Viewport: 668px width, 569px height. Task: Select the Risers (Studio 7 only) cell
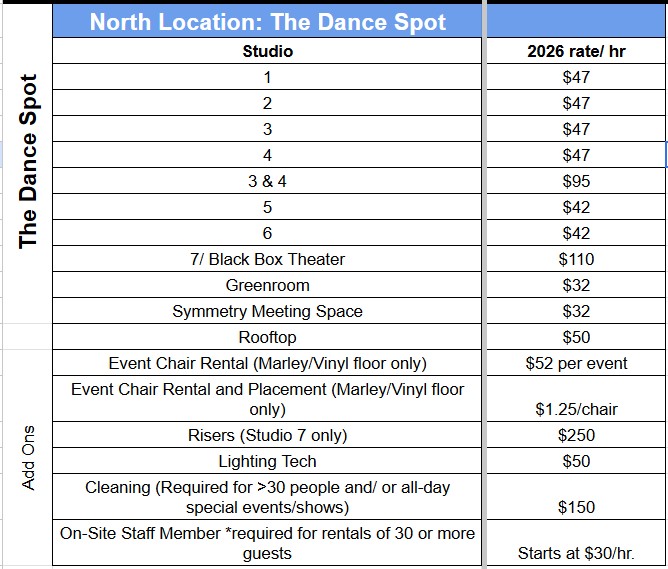click(268, 435)
